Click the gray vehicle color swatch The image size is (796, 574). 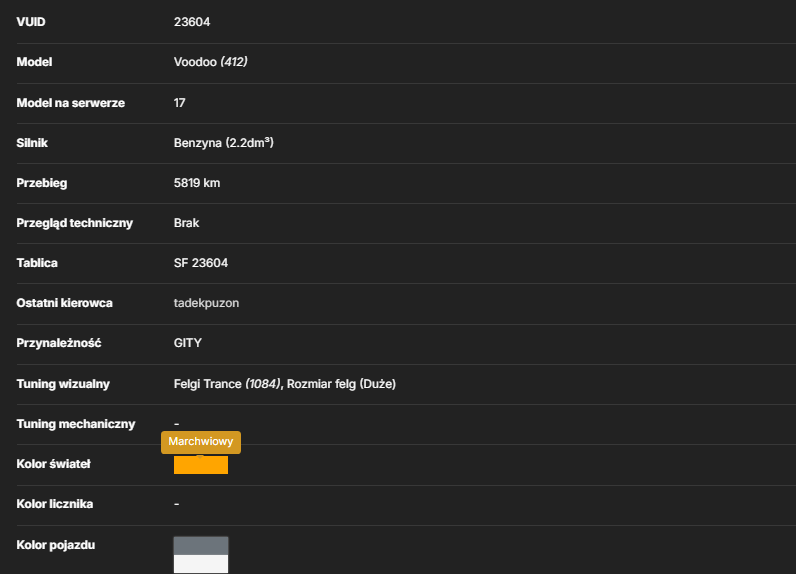(x=201, y=546)
